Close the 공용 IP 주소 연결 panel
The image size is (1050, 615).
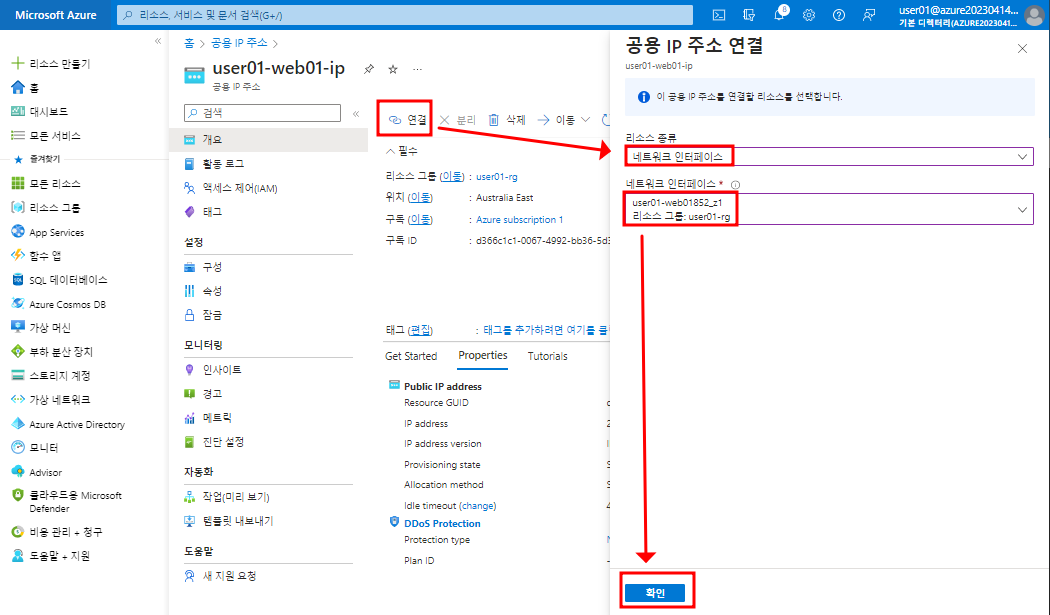click(x=1023, y=48)
